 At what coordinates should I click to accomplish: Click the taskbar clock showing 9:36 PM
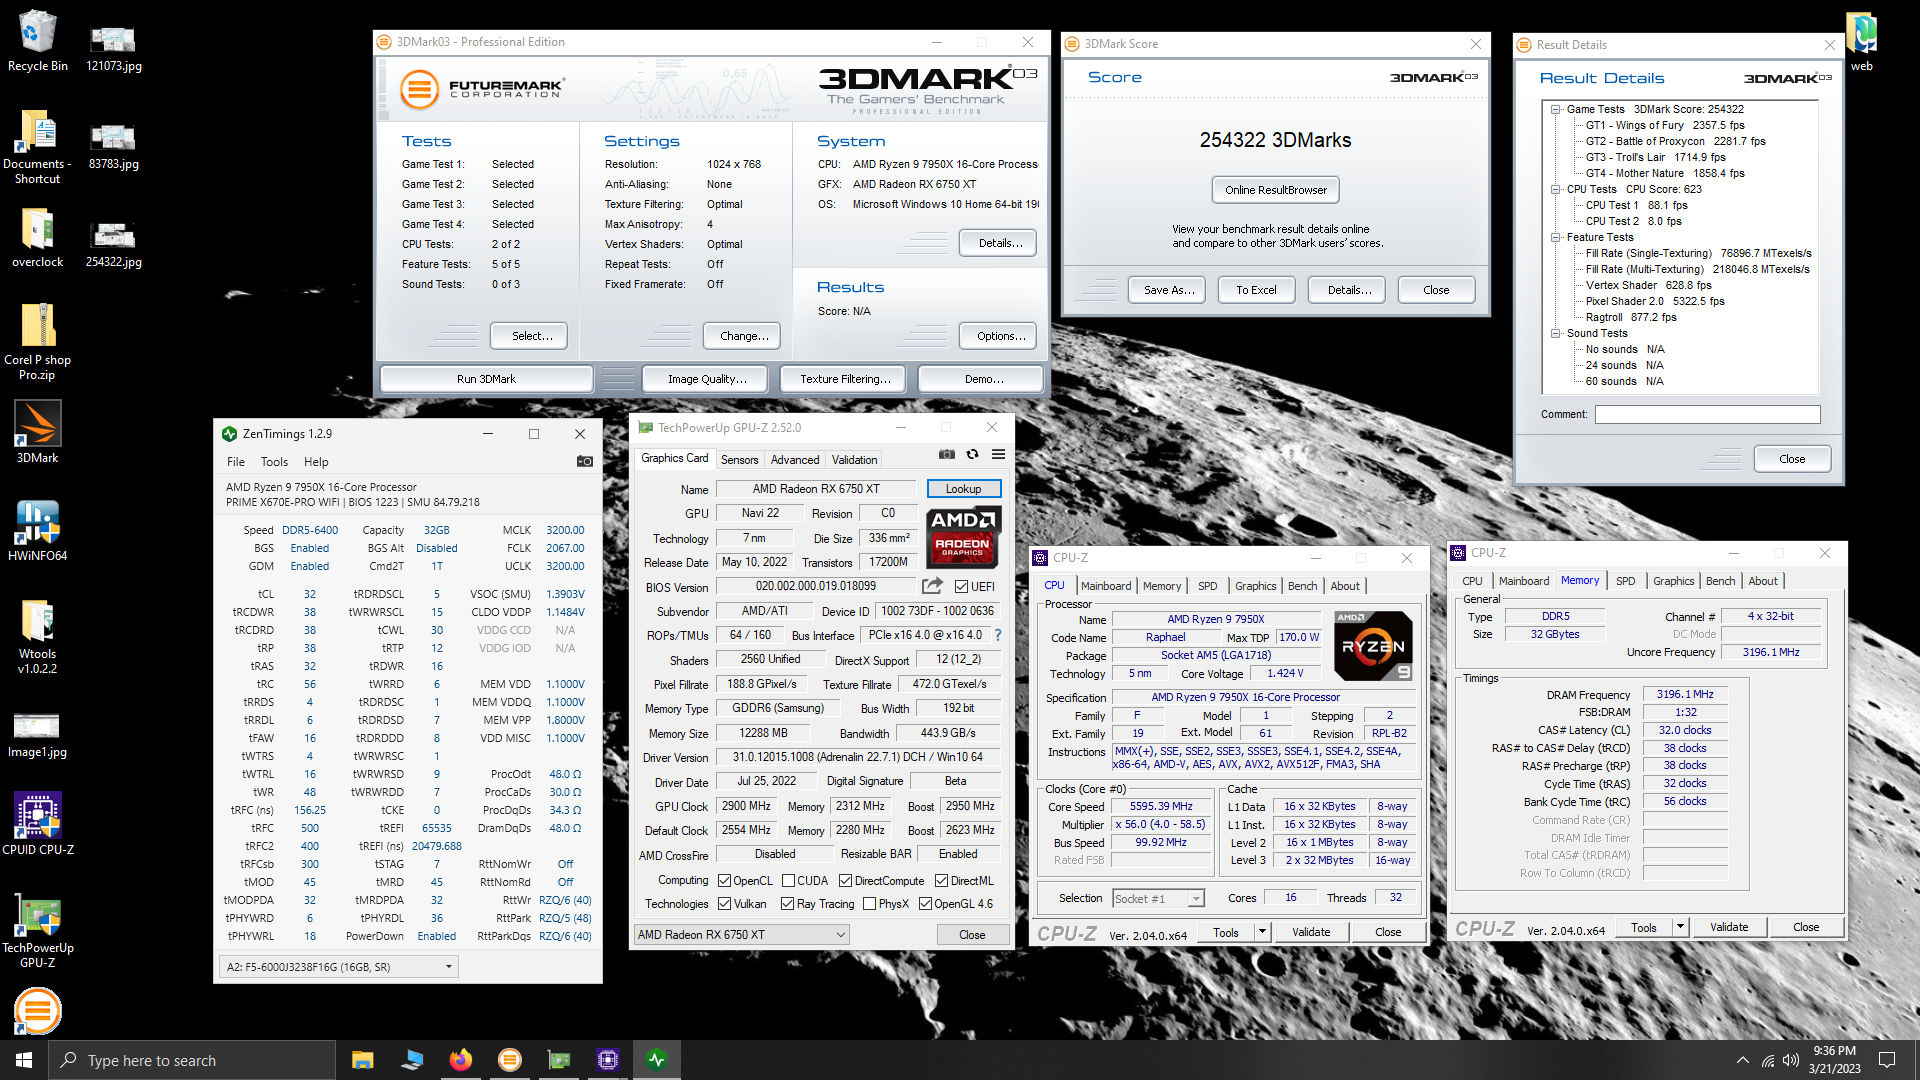tap(1834, 1060)
